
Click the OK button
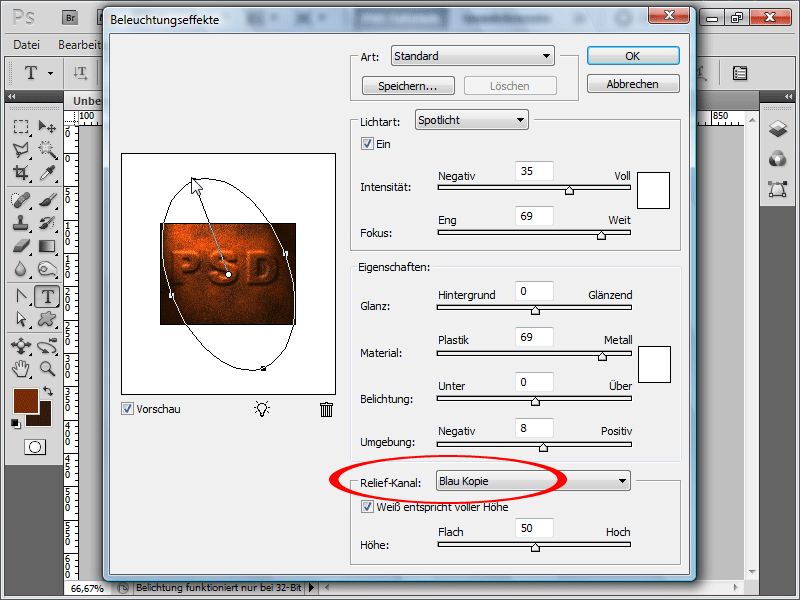point(633,56)
